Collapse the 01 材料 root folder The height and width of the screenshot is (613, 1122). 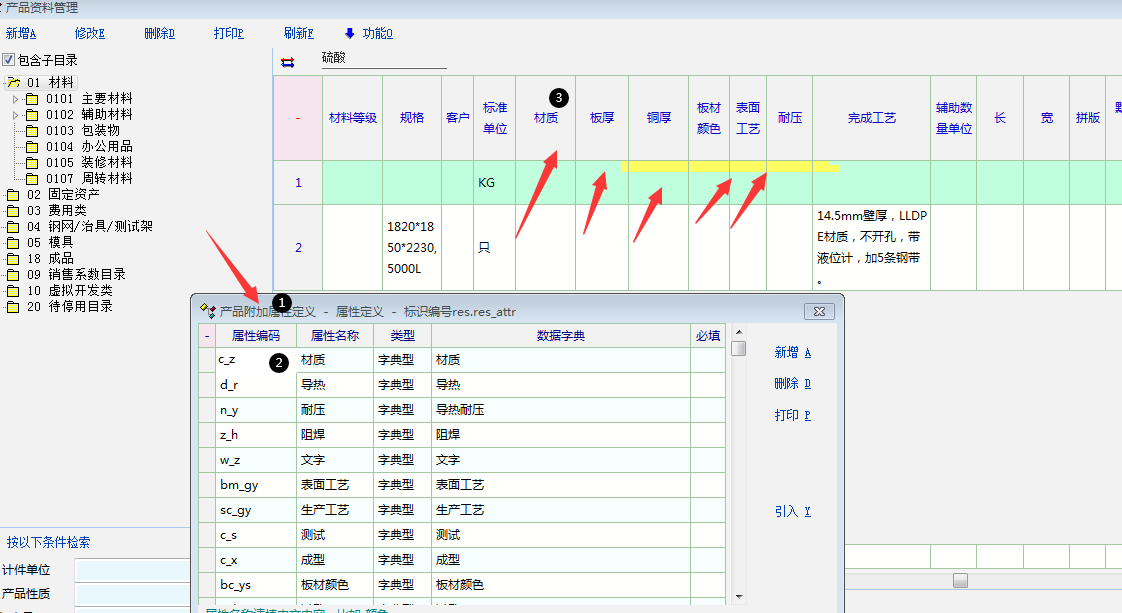[13, 83]
